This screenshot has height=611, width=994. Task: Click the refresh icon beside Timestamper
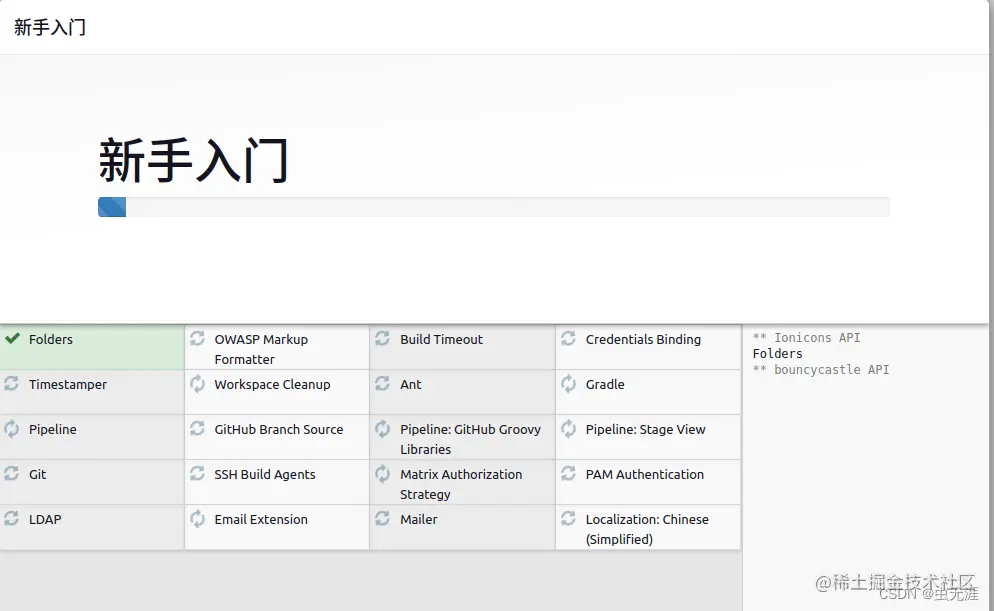11,383
